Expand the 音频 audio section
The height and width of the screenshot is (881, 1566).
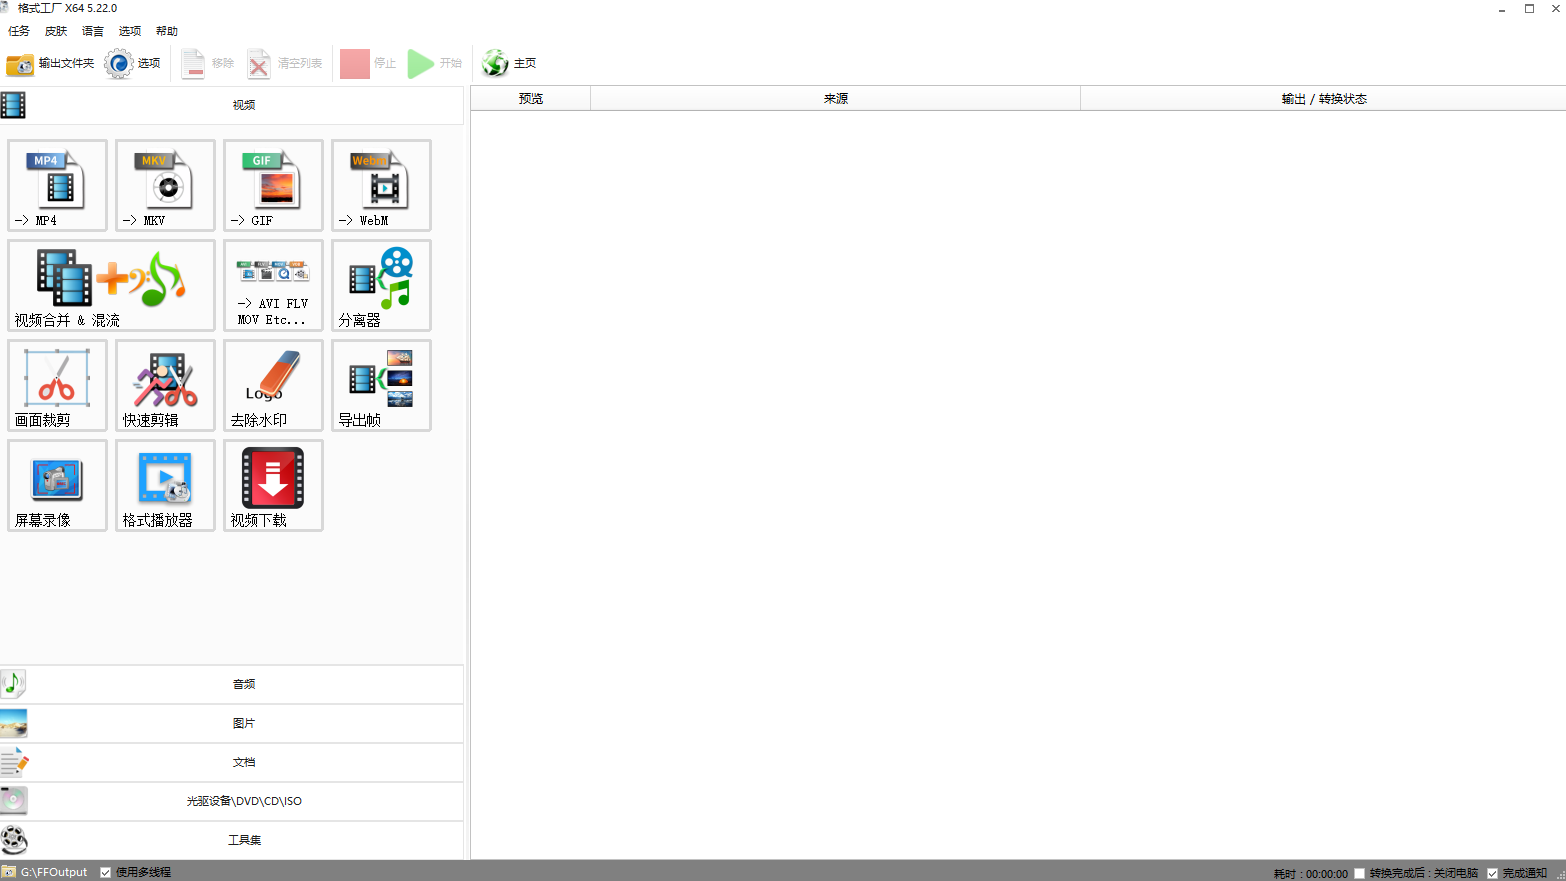click(243, 684)
